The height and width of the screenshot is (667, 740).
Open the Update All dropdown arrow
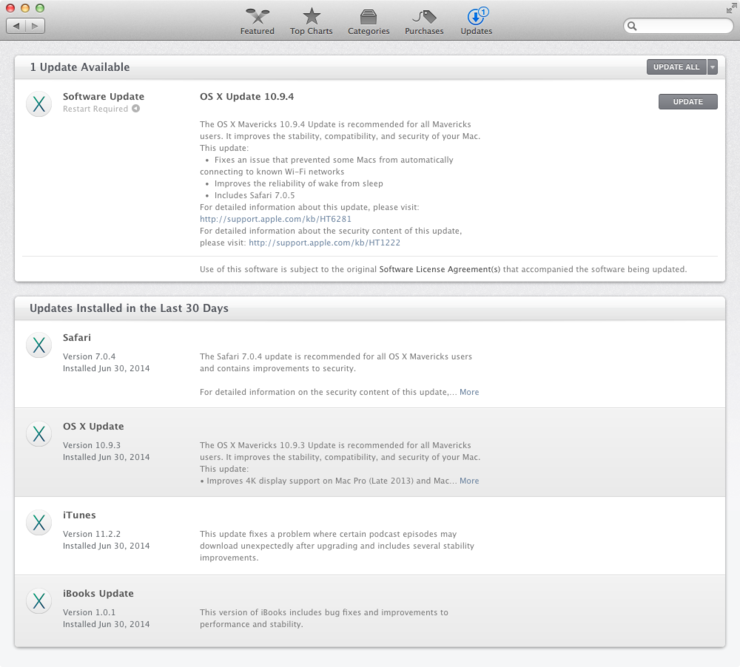[712, 67]
